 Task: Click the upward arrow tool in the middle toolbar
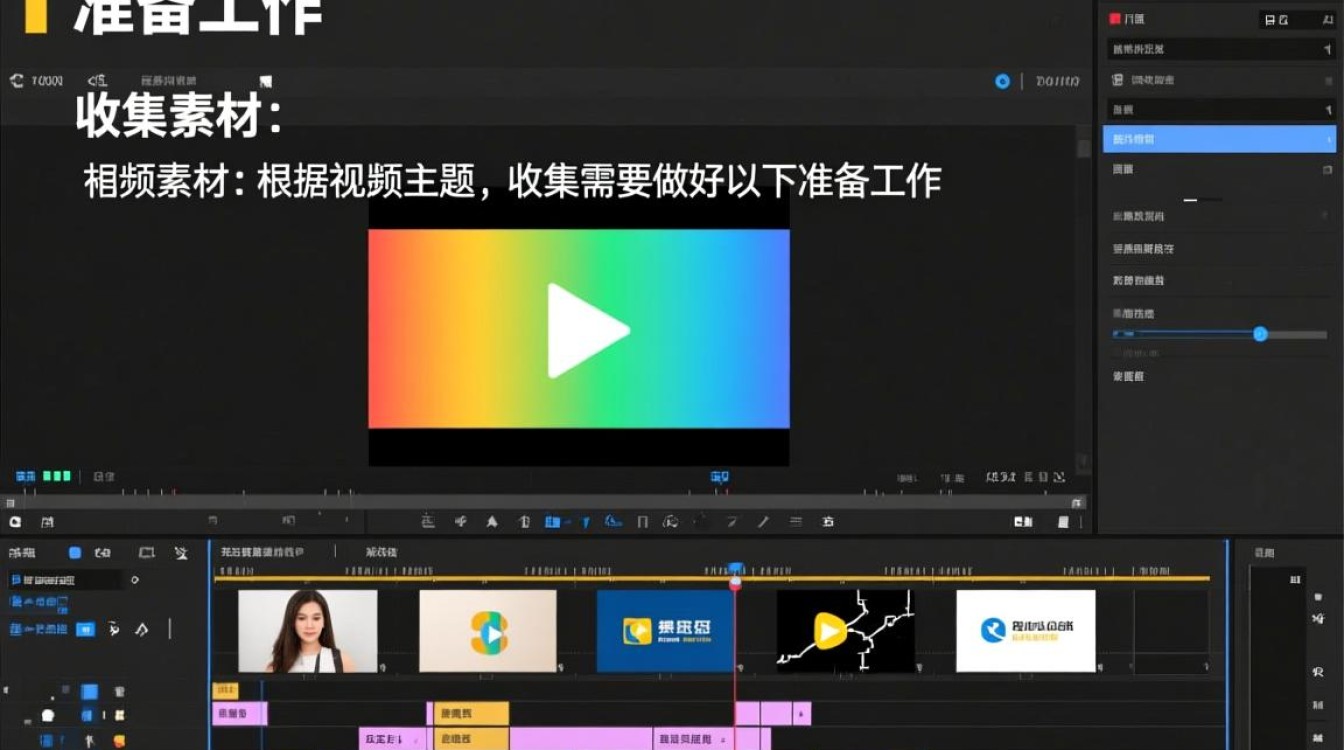(492, 521)
